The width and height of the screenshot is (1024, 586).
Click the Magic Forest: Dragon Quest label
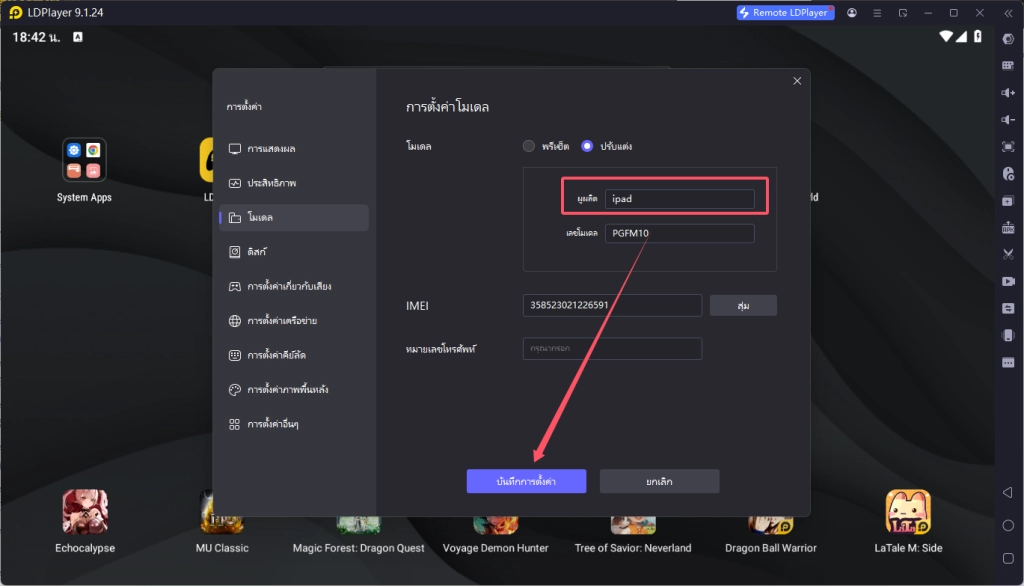tap(359, 548)
